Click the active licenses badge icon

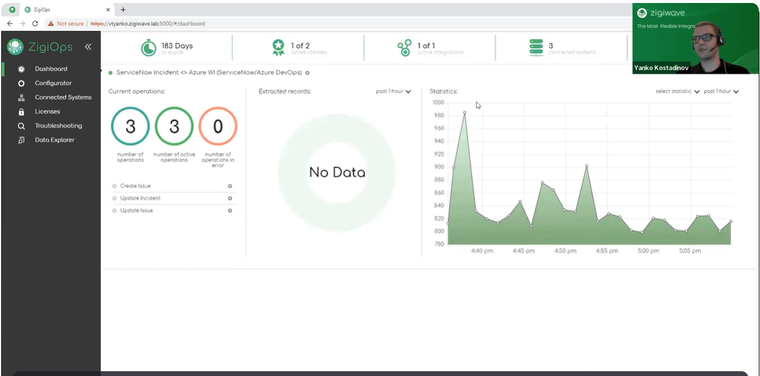[x=278, y=47]
